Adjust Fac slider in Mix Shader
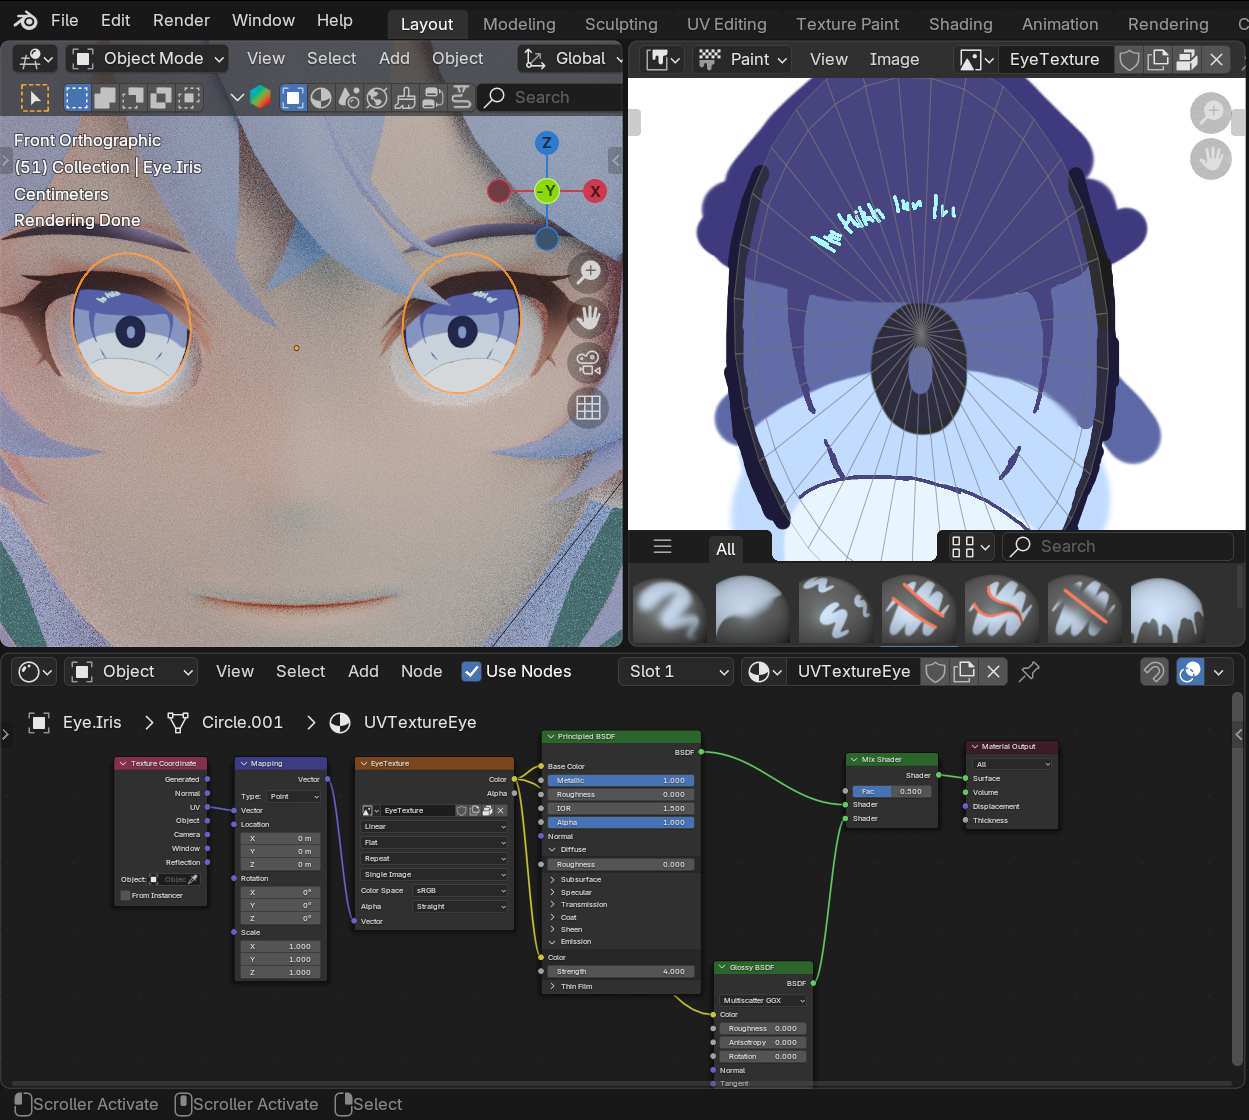The height and width of the screenshot is (1120, 1249). click(892, 791)
